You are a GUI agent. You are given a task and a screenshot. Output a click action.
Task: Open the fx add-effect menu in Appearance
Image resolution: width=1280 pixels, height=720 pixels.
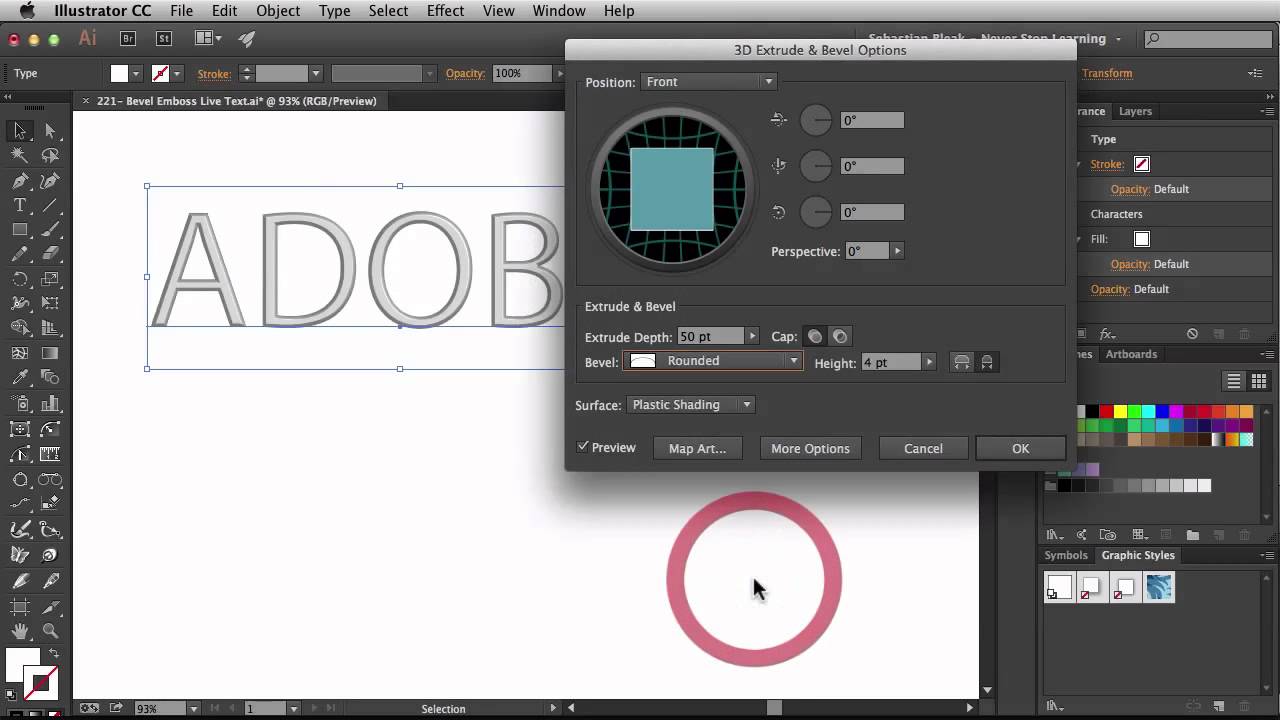click(x=1107, y=334)
